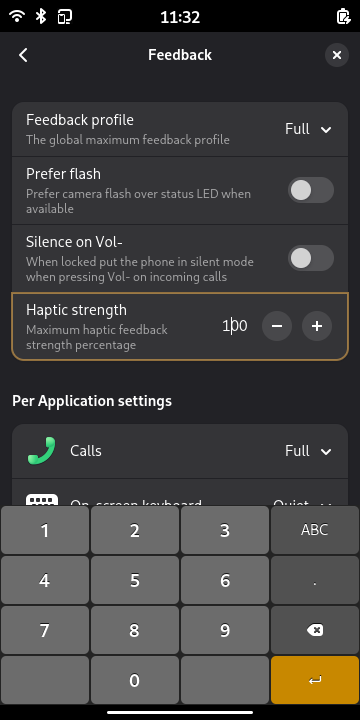Tap the battery charging indicator
Screen dimensions: 360x720
(x=343, y=17)
